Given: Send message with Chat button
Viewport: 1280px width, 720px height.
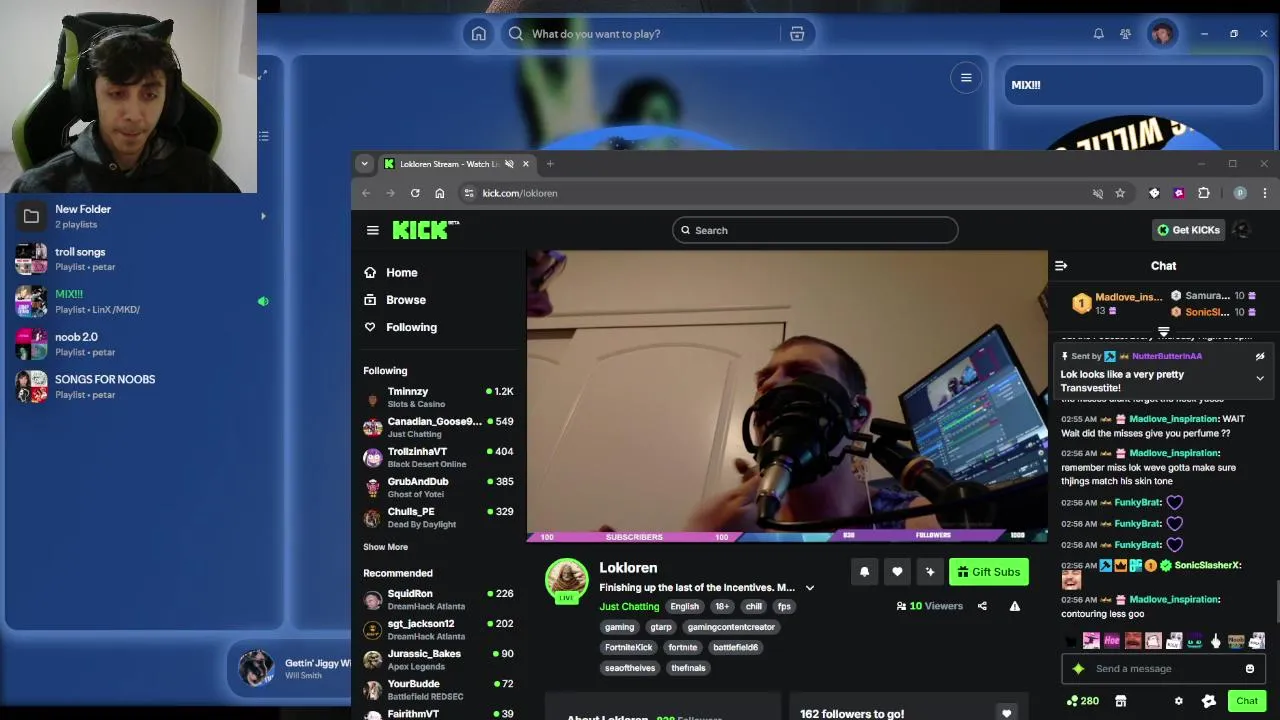Looking at the screenshot, I should click(x=1247, y=701).
